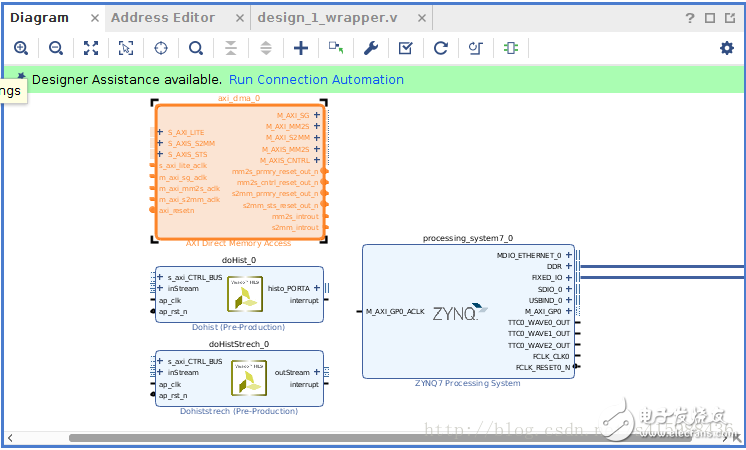Click the Vivado HLS logo in doHistStrech_0
The image size is (746, 450).
pyautogui.click(x=249, y=378)
